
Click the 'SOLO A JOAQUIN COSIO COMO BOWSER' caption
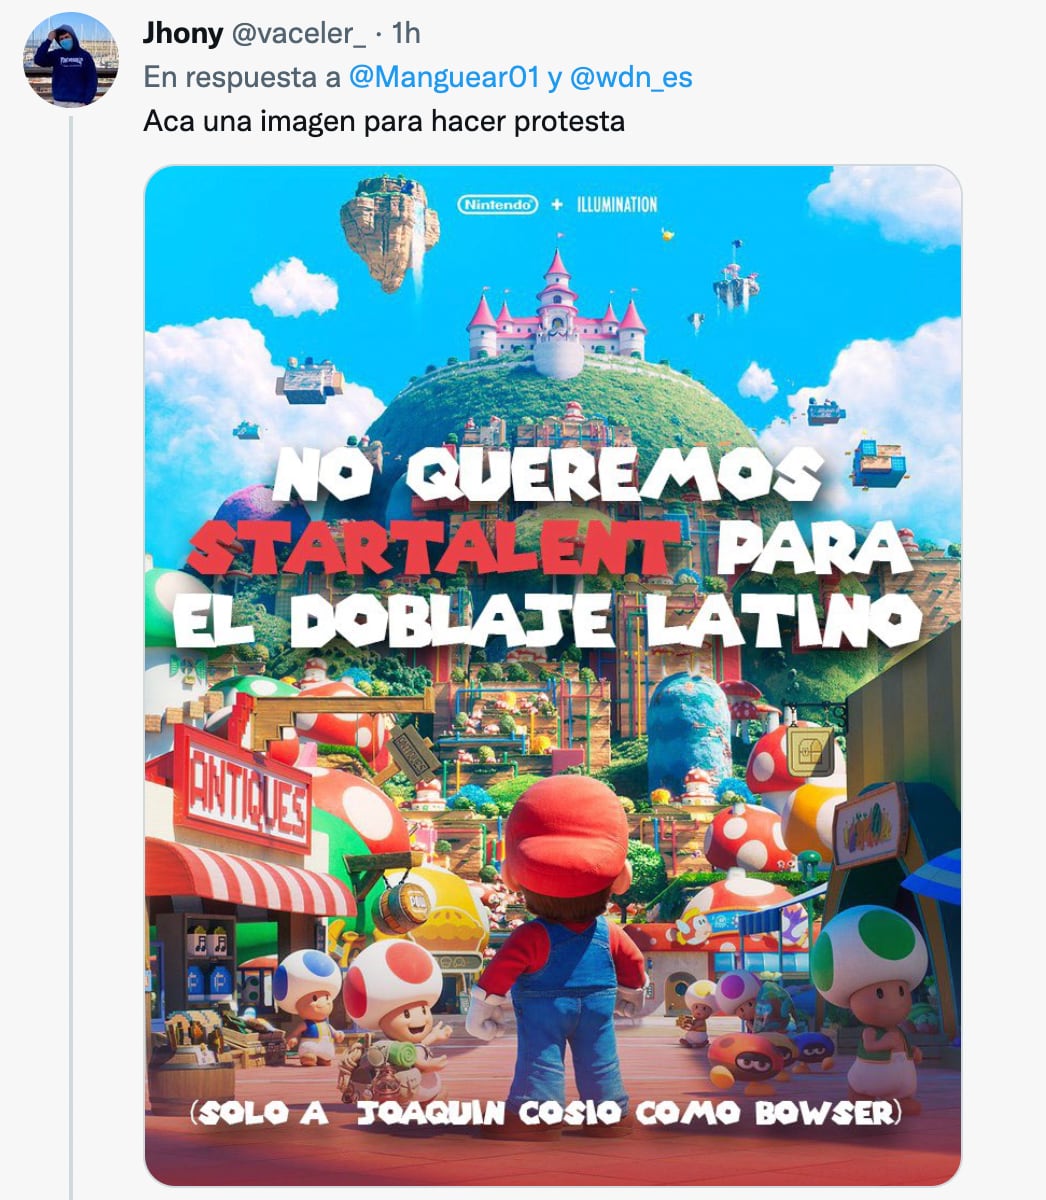(546, 1113)
